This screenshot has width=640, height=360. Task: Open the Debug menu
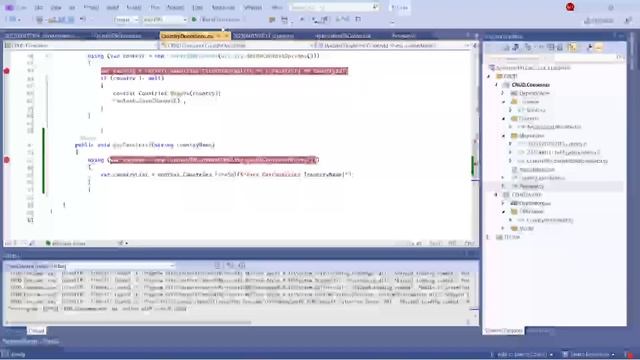click(134, 7)
